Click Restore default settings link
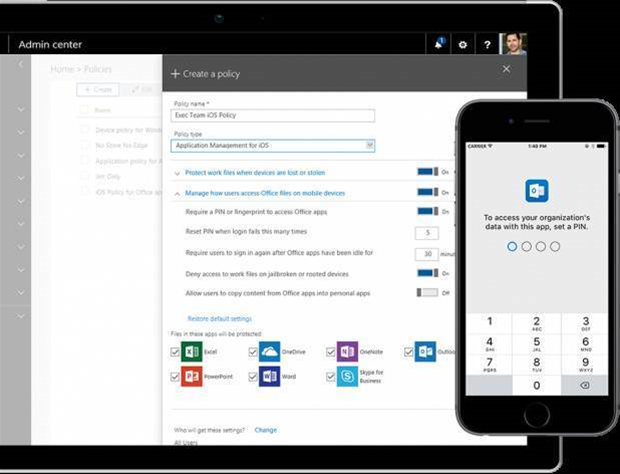This screenshot has height=474, width=620. pyautogui.click(x=219, y=319)
